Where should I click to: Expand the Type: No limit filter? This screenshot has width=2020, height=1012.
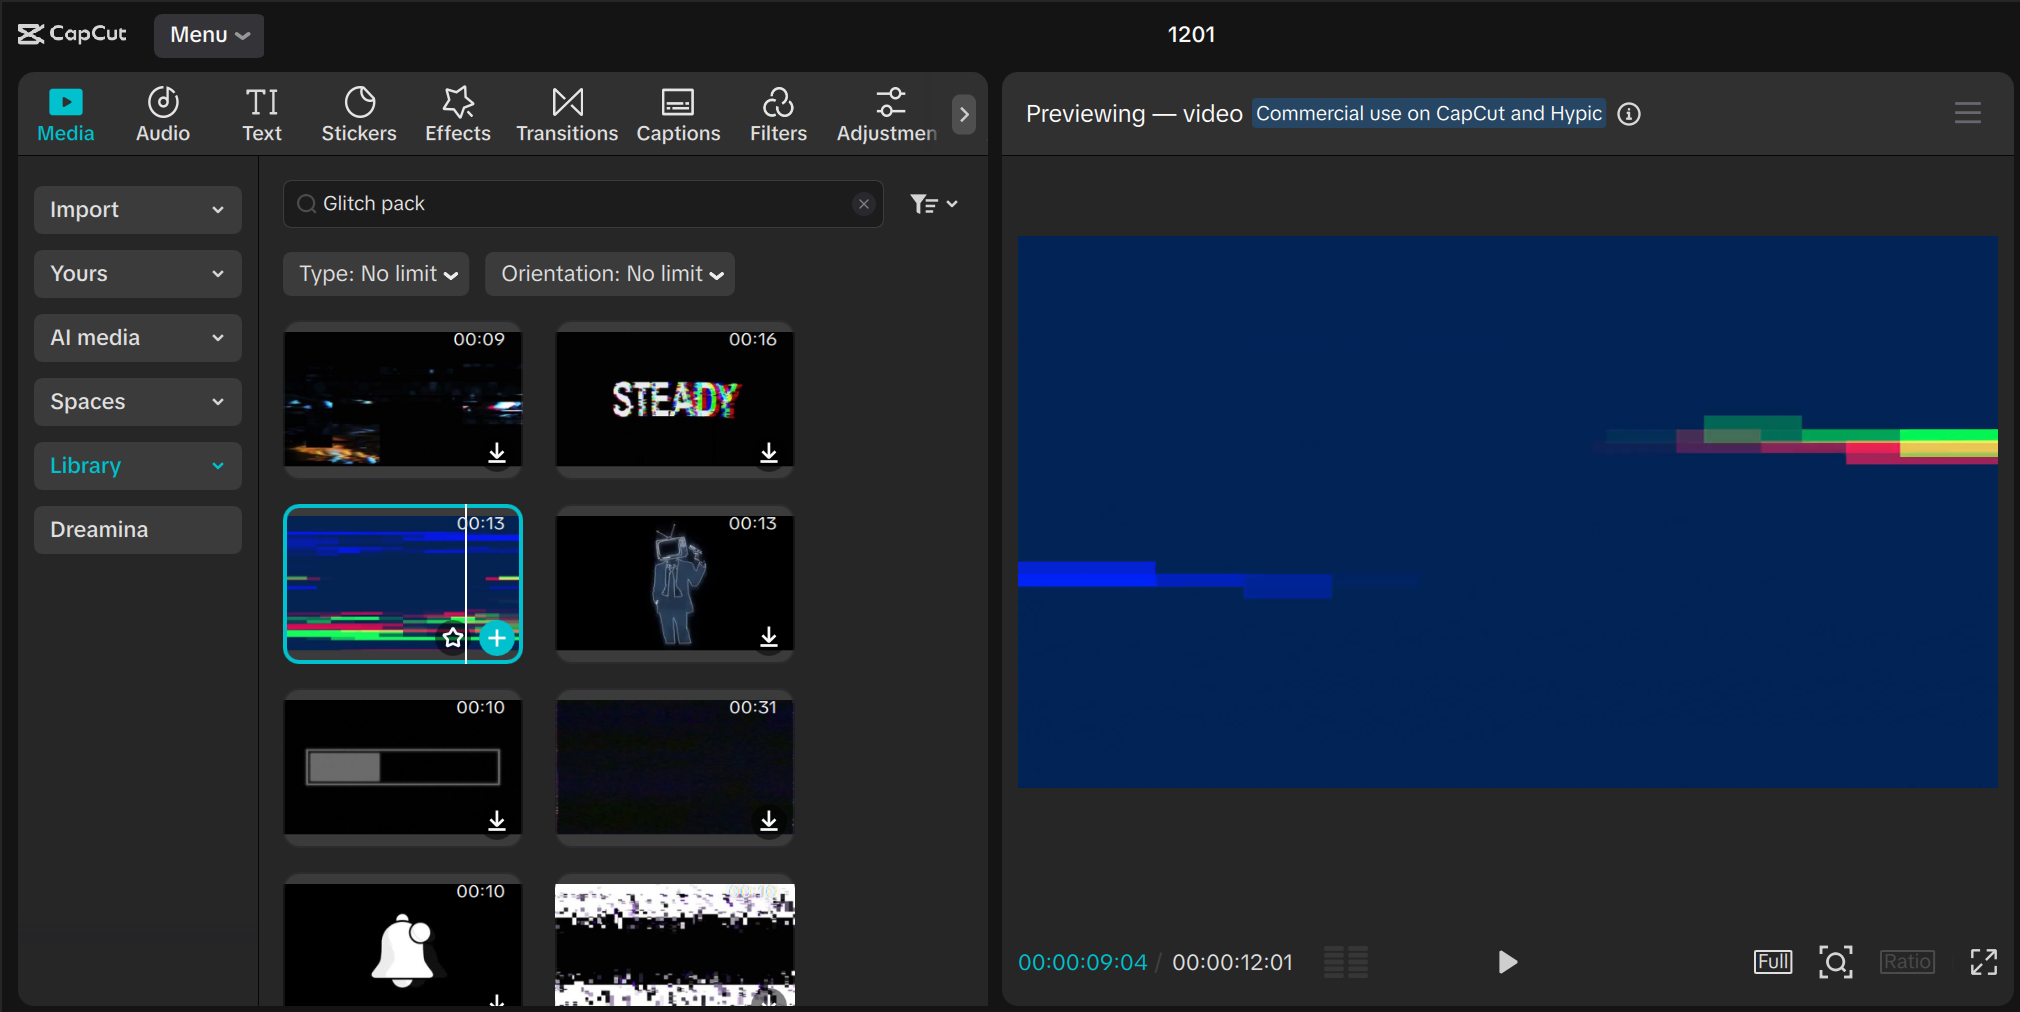[x=375, y=273]
